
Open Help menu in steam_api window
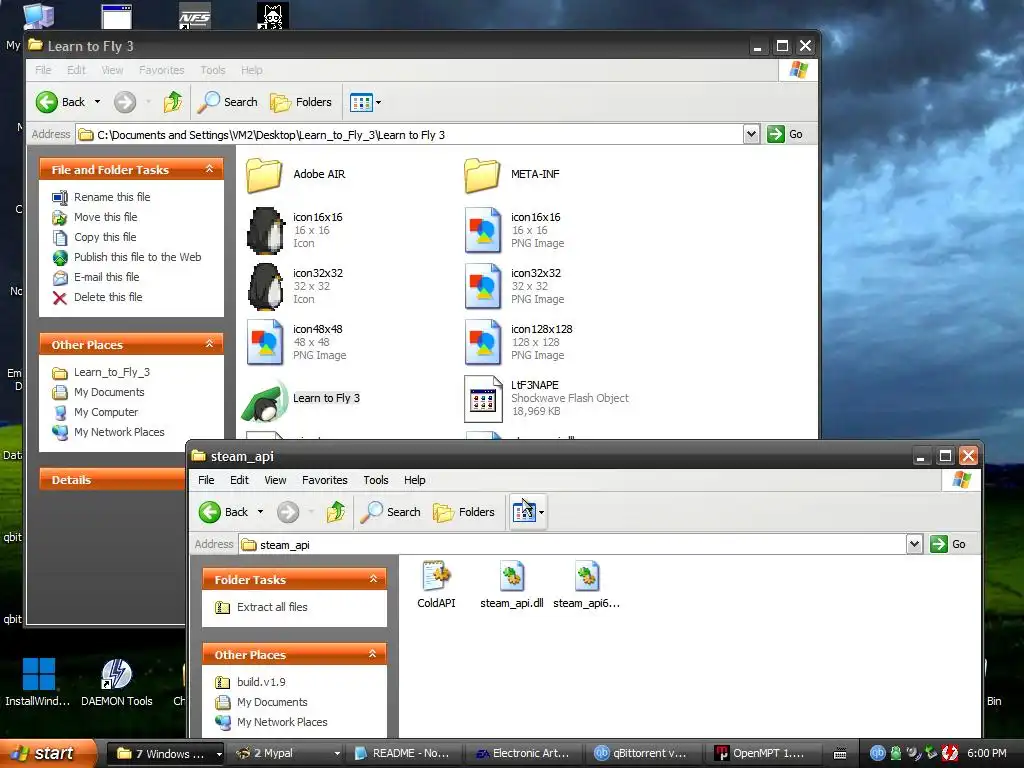click(x=414, y=480)
